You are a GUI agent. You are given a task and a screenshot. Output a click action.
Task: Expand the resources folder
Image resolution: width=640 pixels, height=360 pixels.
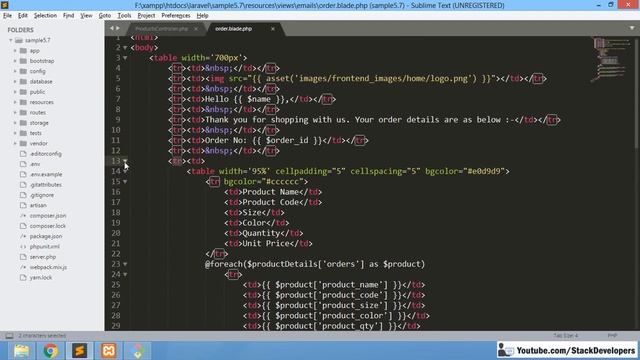15,102
